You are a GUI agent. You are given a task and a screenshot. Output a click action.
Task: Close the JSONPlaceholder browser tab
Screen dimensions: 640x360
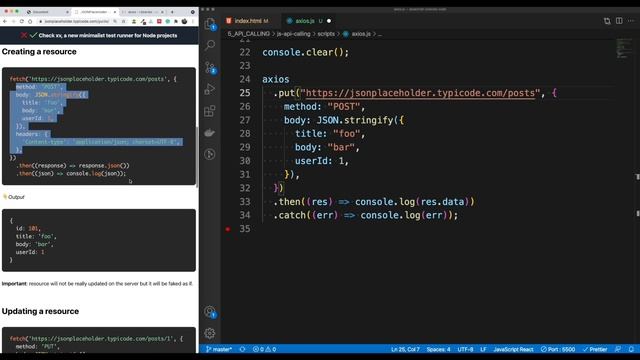pos(115,12)
